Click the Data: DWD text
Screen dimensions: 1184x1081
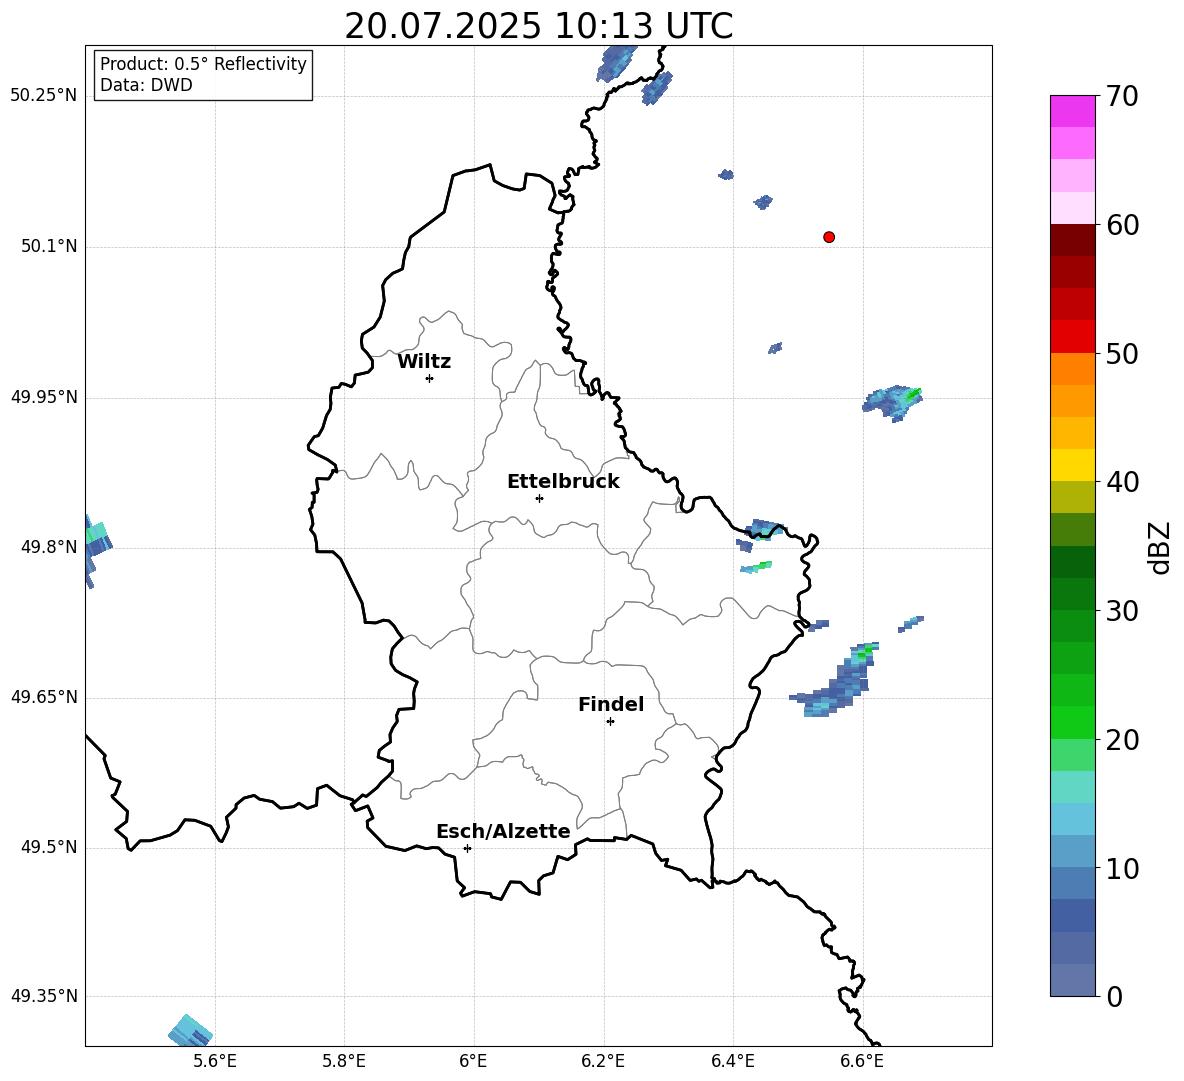(x=146, y=85)
